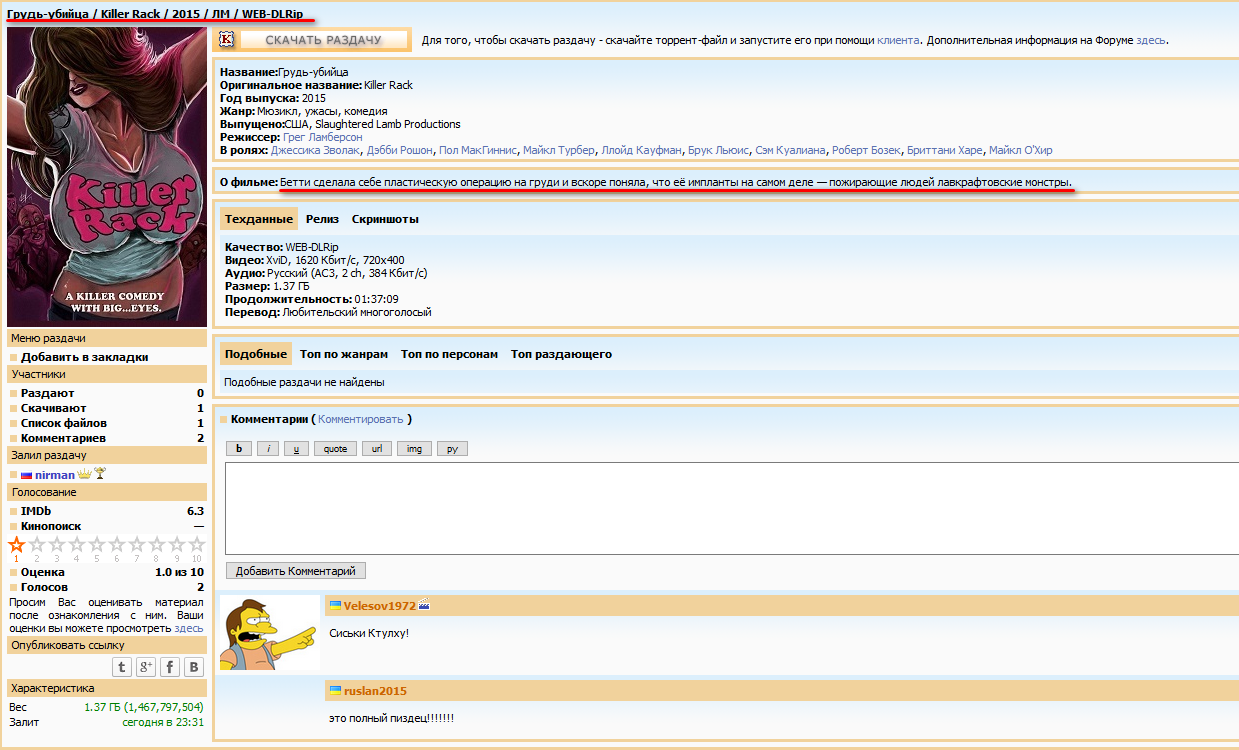Insert a quote tag in comment editor
Image resolution: width=1239 pixels, height=750 pixels.
(335, 449)
